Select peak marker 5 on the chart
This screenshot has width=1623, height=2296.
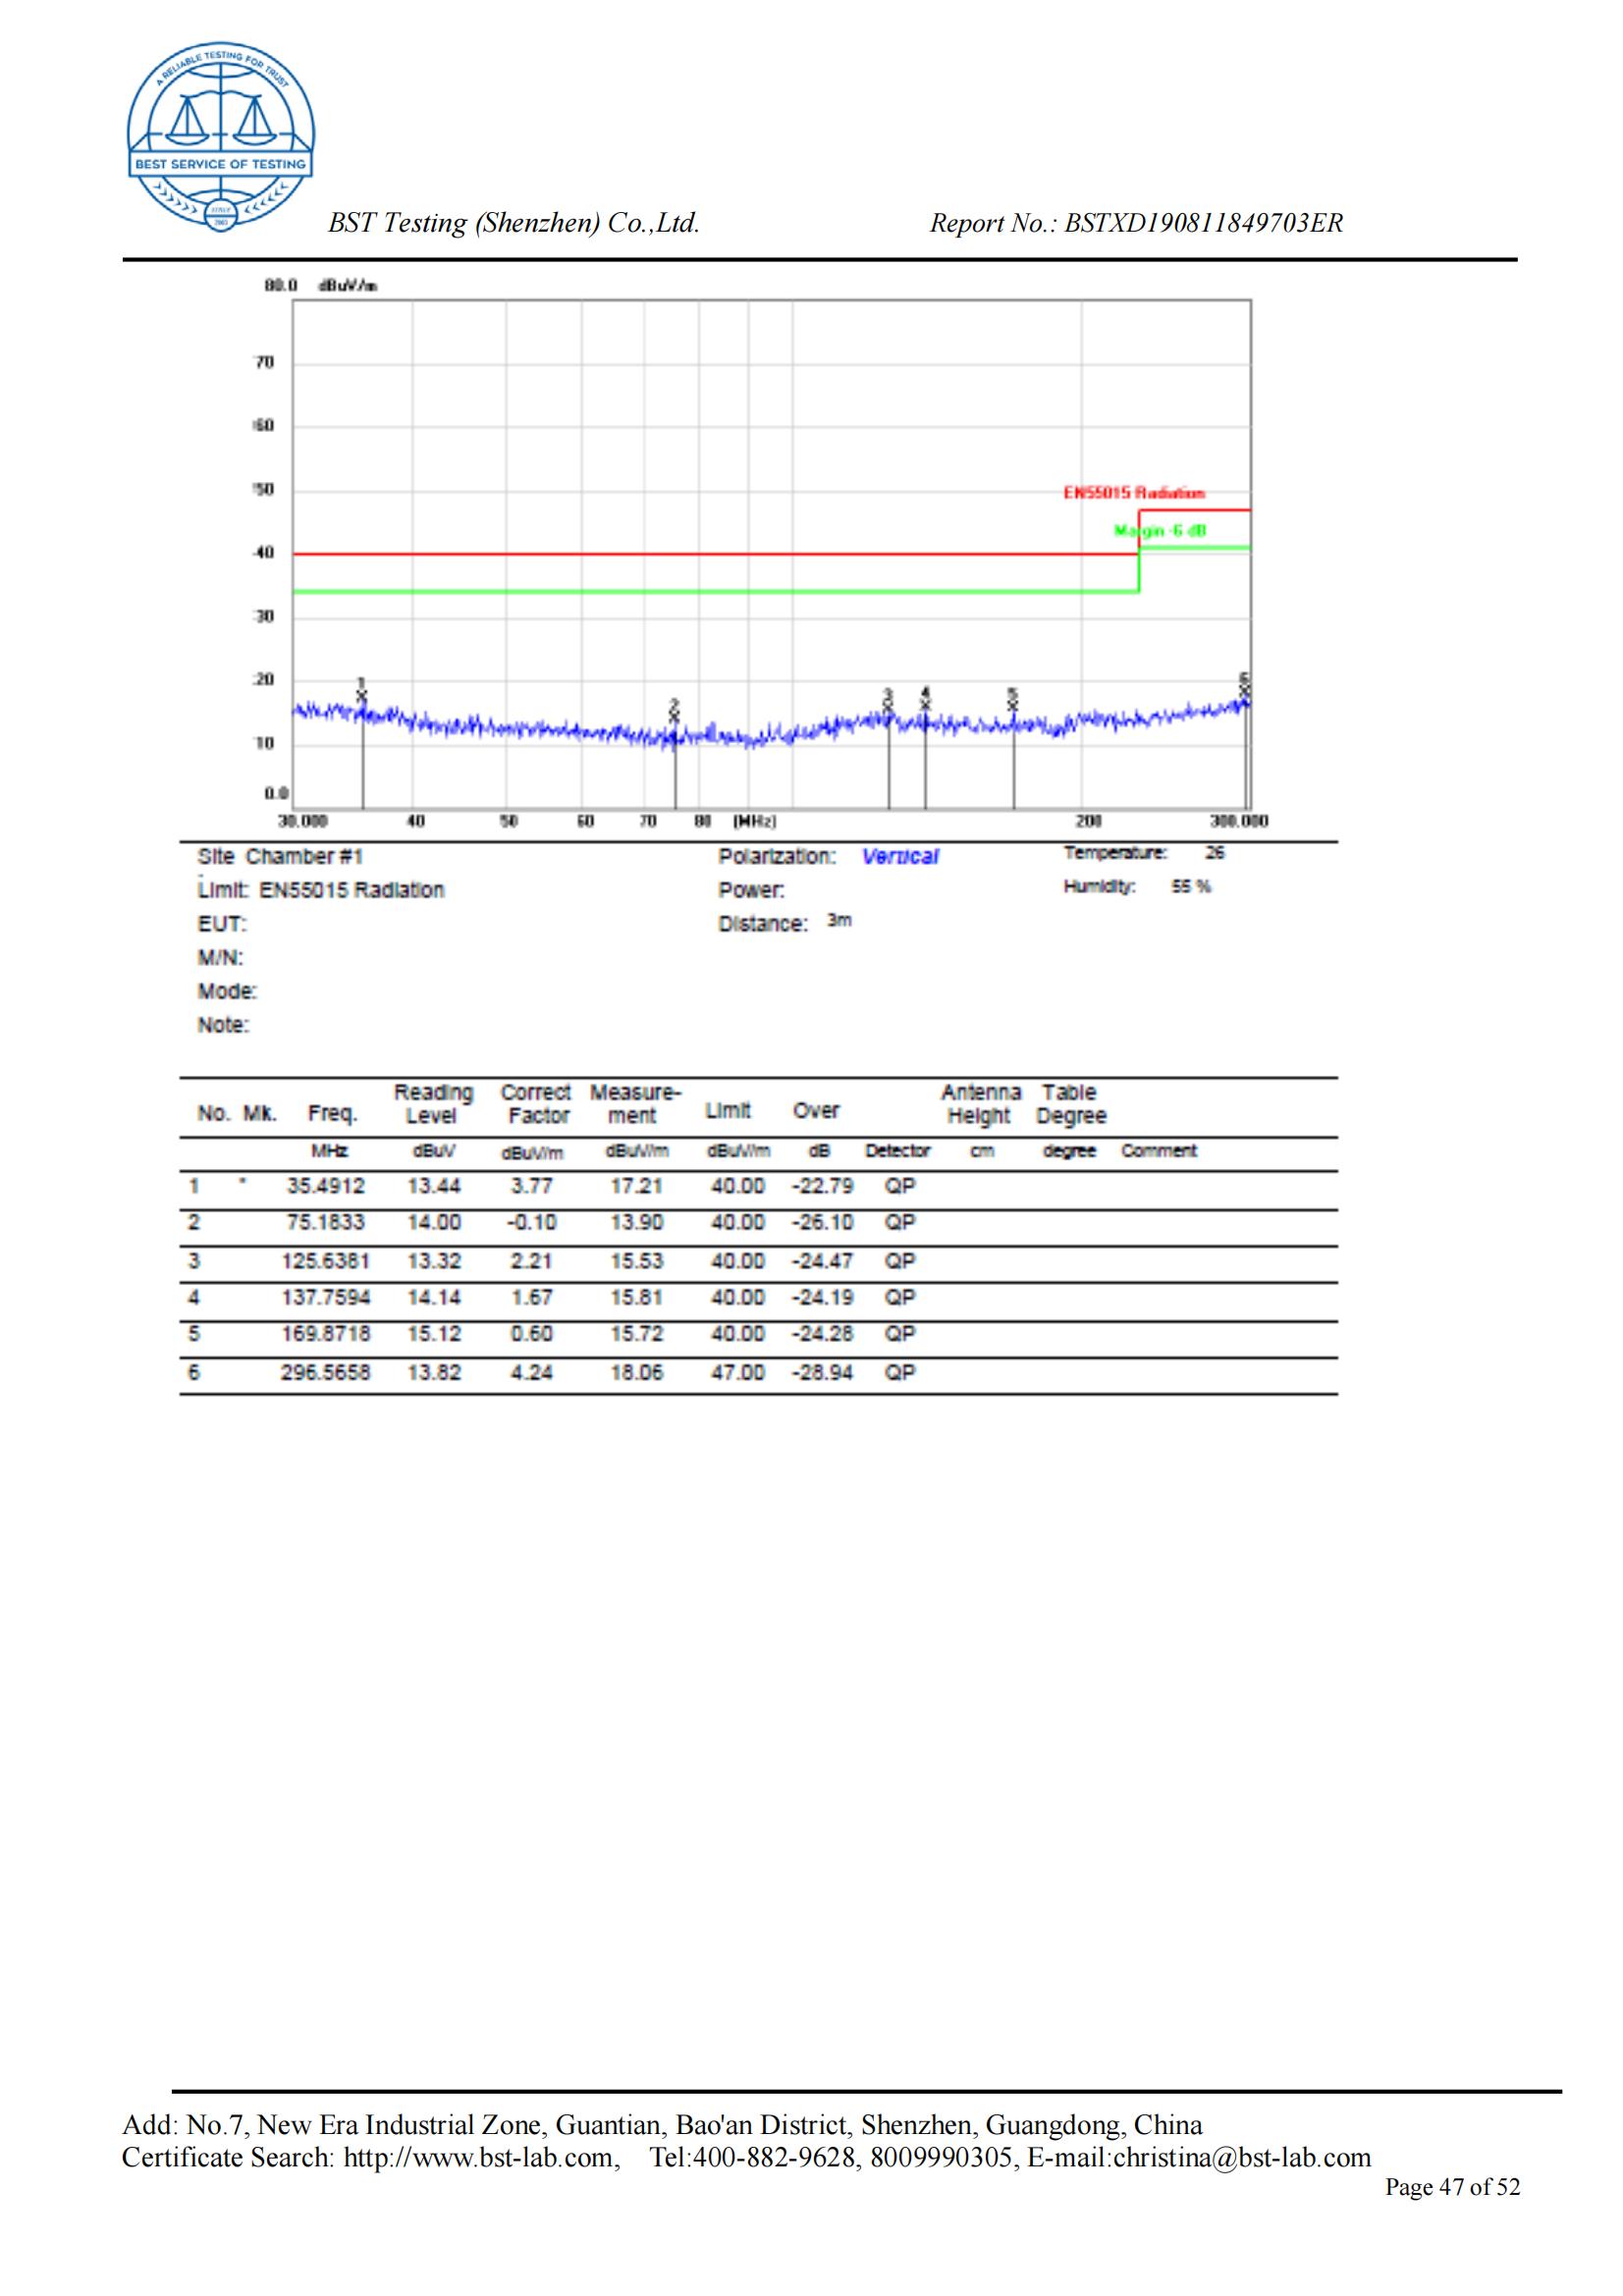pos(1012,702)
